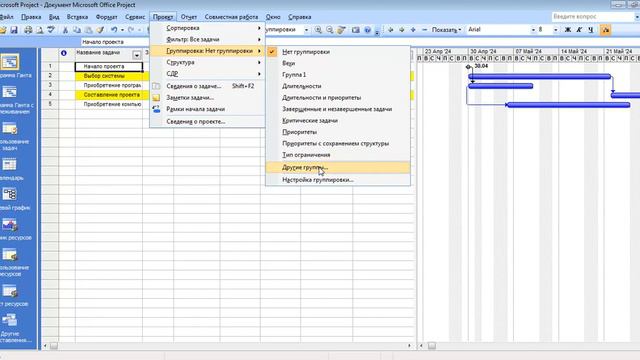
Task: Click 'Сведения о задаче...' menu entry
Action: point(208,86)
